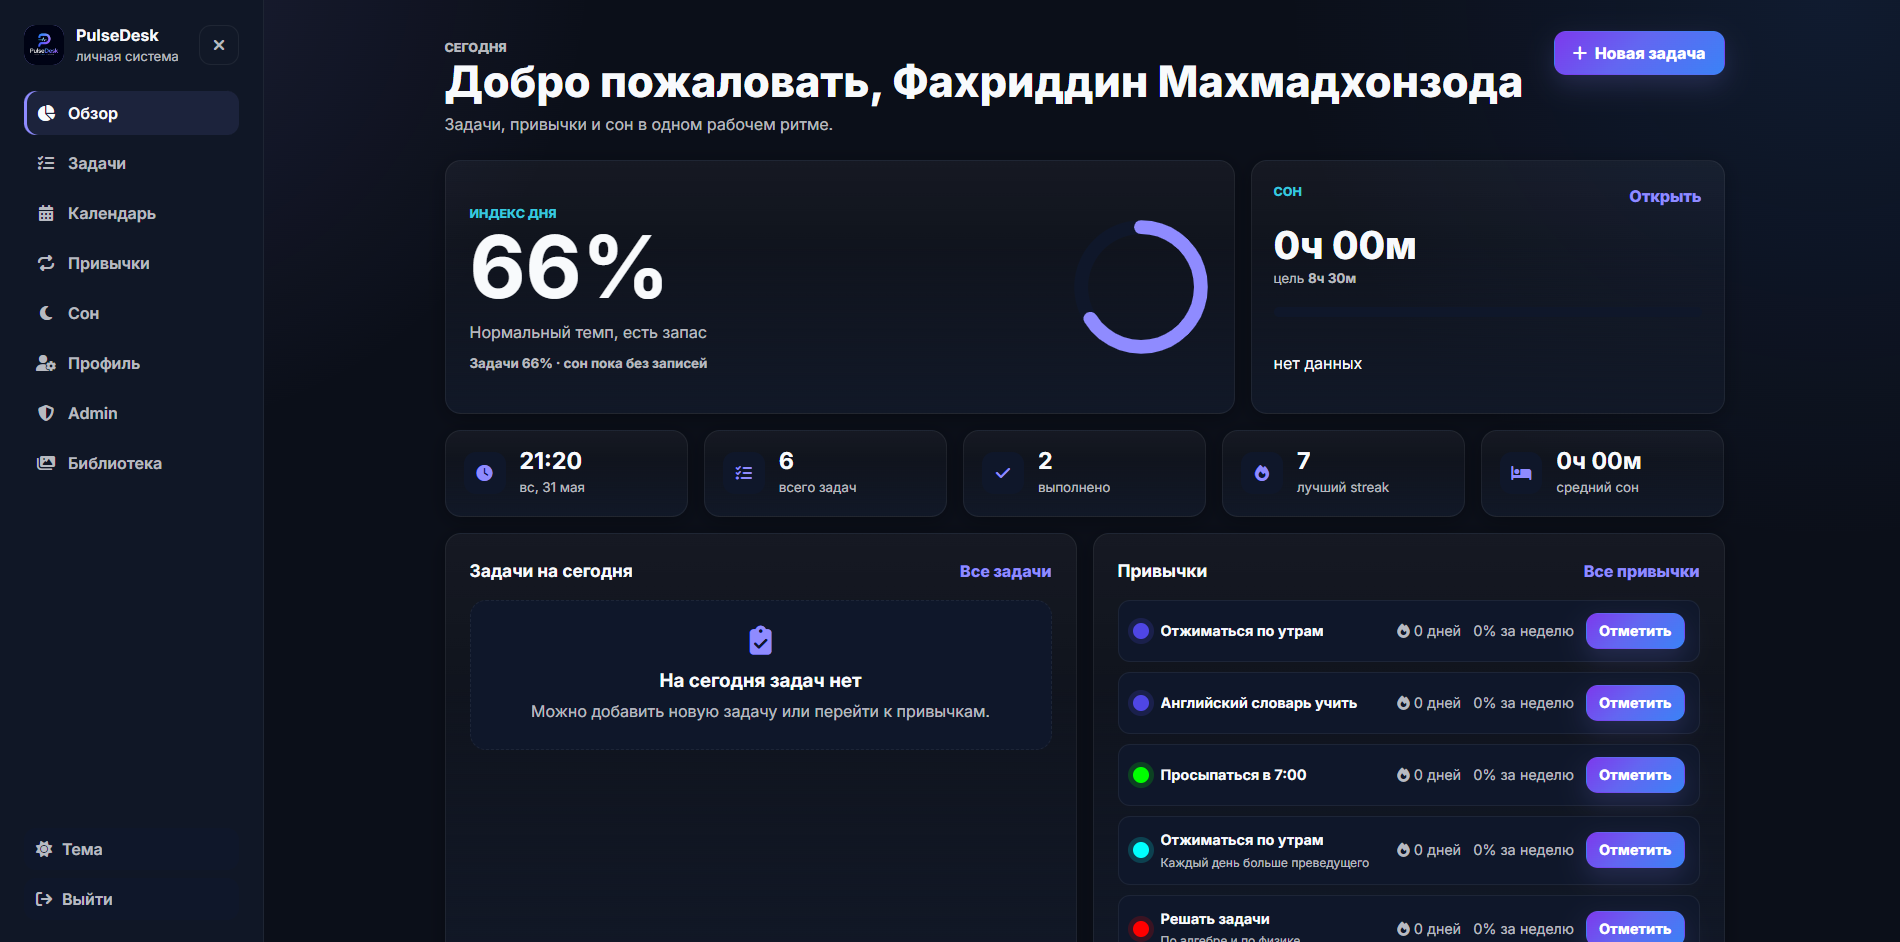This screenshot has height=942, width=1900.
Task: Click the Календарь calendar icon
Action: coord(46,213)
